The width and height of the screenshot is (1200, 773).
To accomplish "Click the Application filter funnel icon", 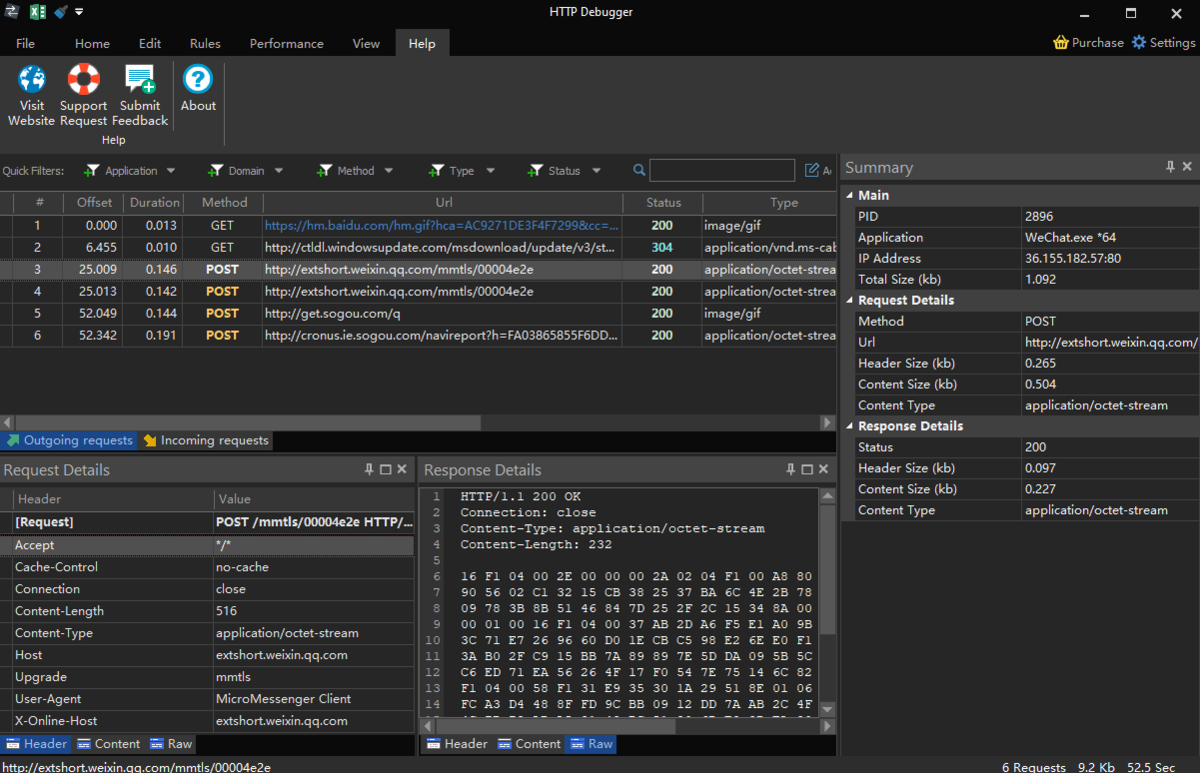I will (x=92, y=171).
